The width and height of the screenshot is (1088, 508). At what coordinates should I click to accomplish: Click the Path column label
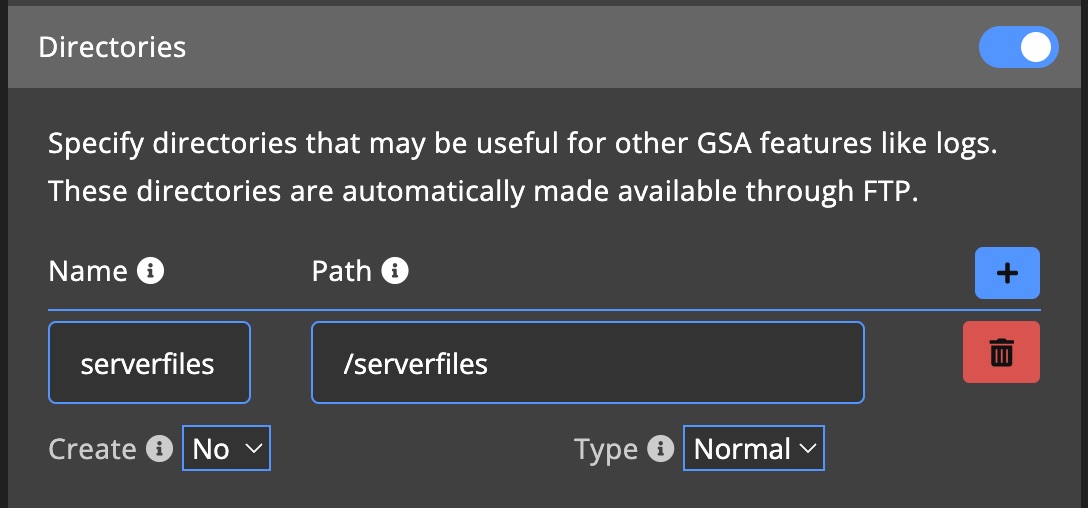(x=342, y=271)
